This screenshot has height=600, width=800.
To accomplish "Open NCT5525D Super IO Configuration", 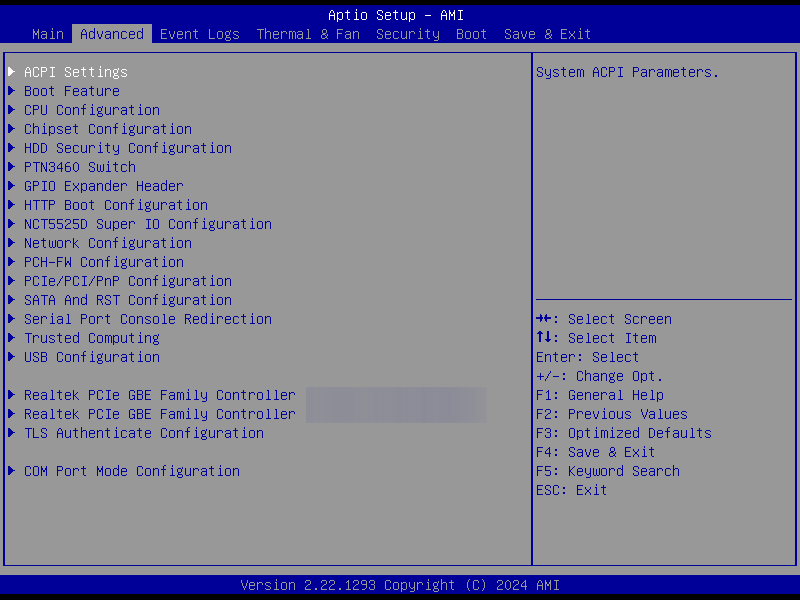I will click(x=148, y=224).
